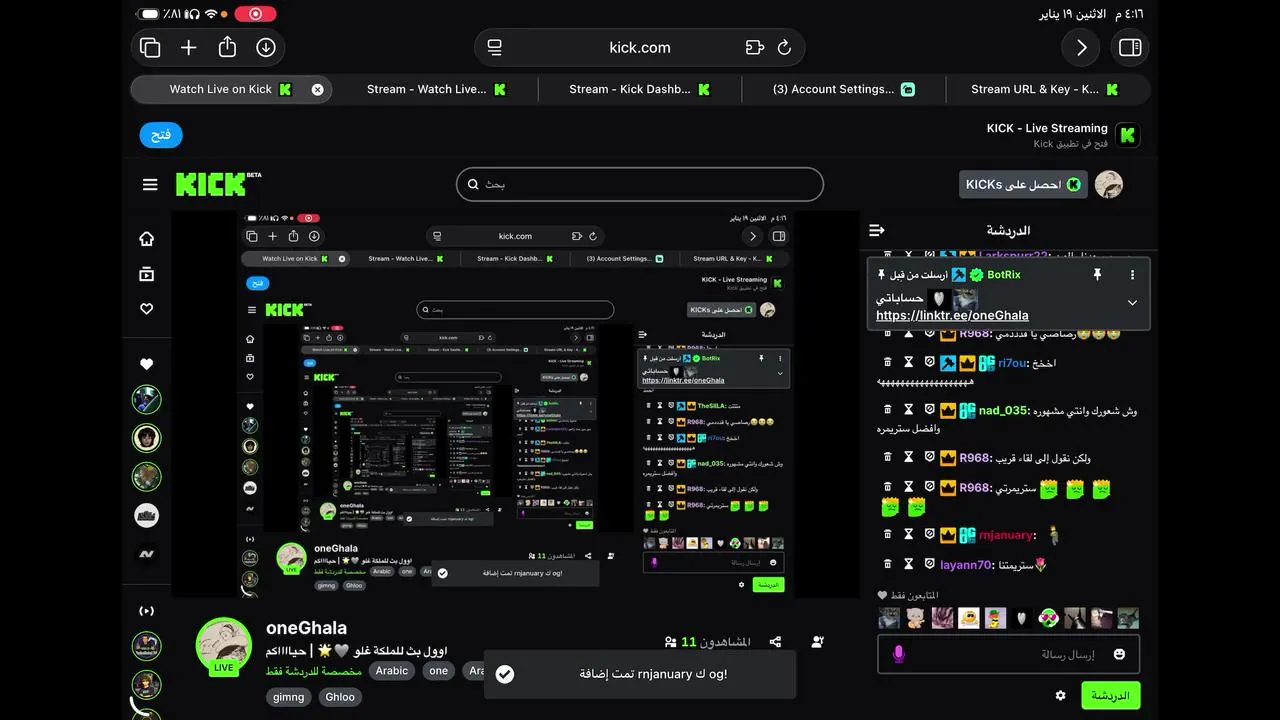The image size is (1280, 720).
Task: Click the purple microphone icon in chat
Action: pos(898,654)
